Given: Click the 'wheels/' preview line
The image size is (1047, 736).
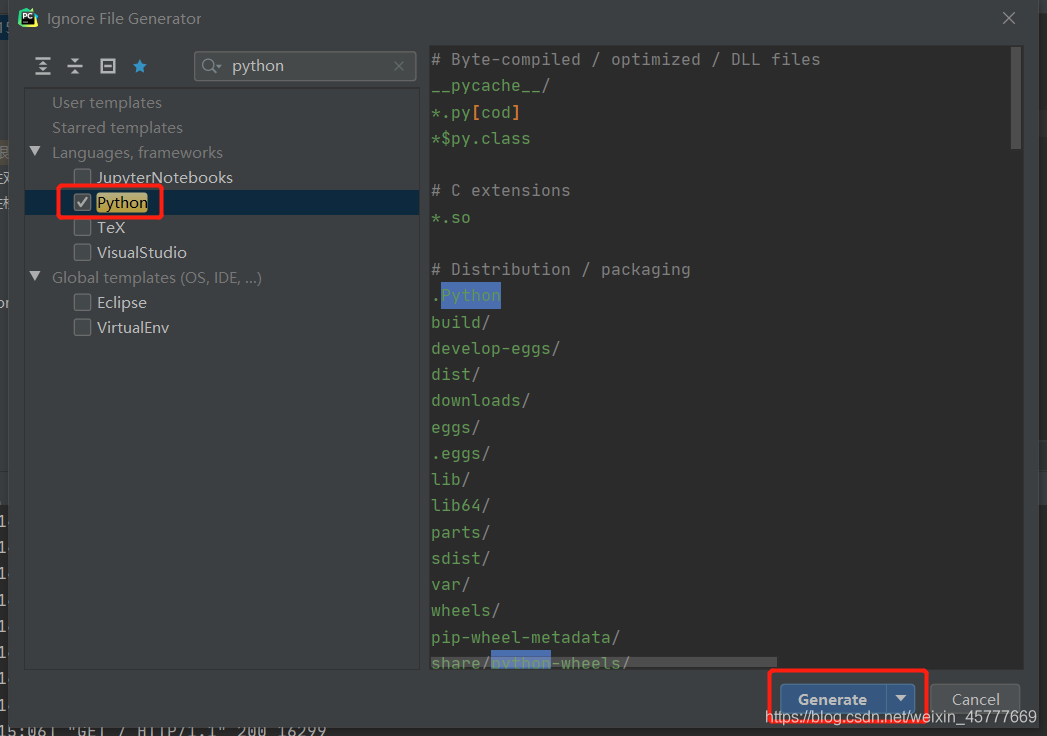Looking at the screenshot, I should [465, 610].
